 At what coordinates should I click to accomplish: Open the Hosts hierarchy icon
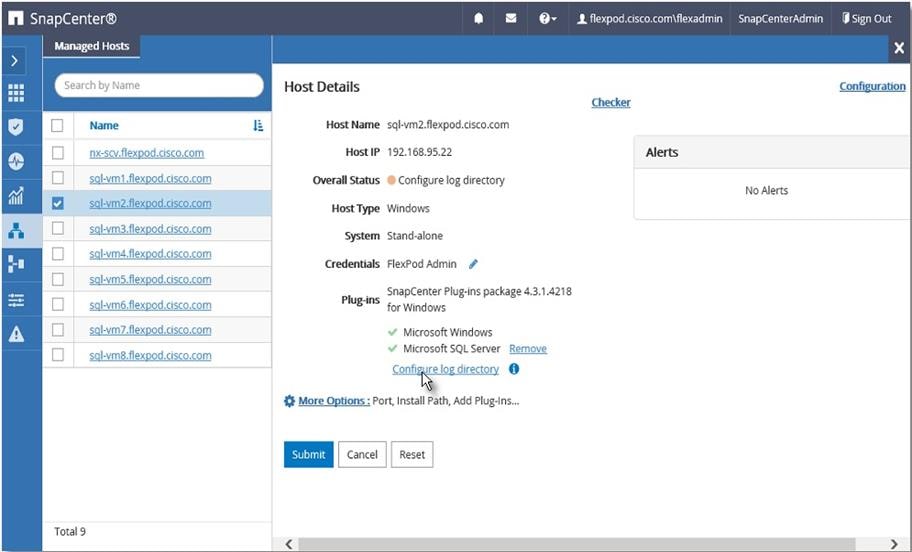[16, 231]
